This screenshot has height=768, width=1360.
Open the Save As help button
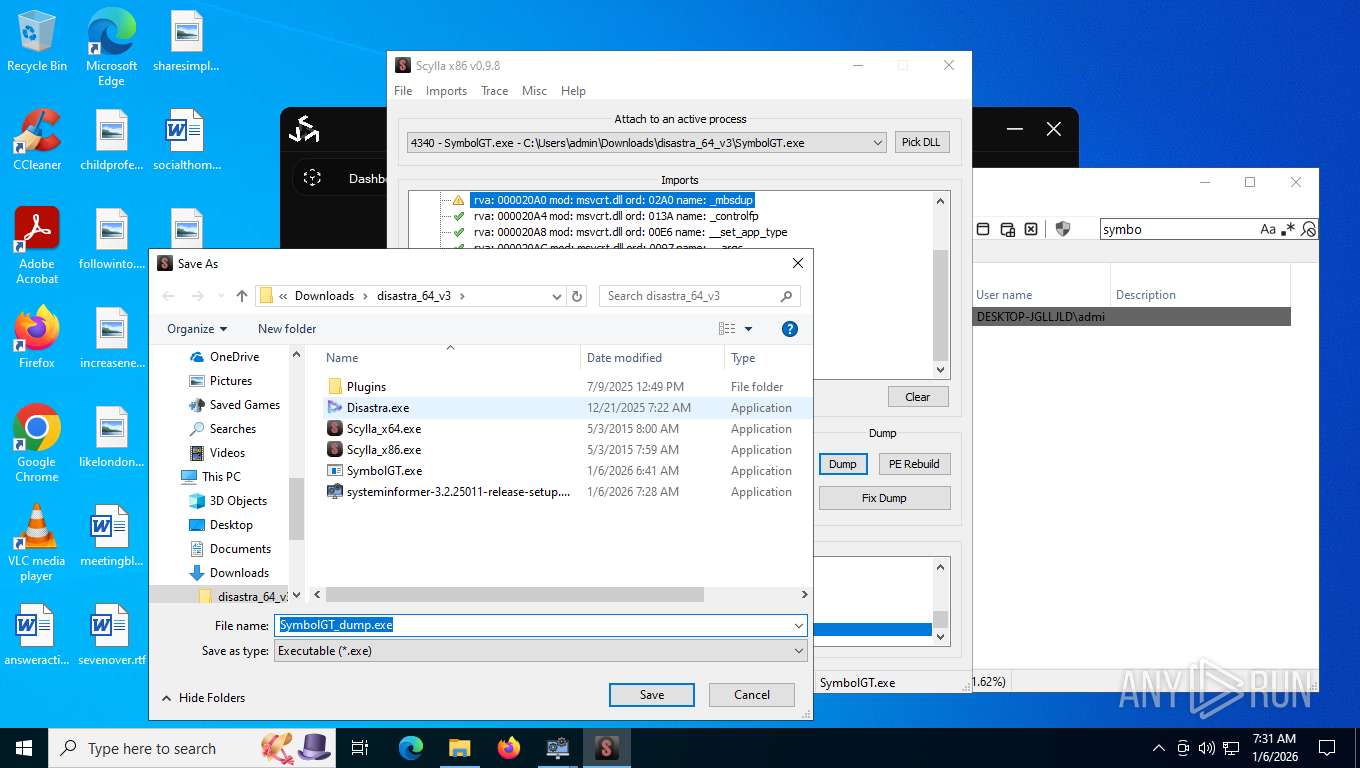(789, 329)
